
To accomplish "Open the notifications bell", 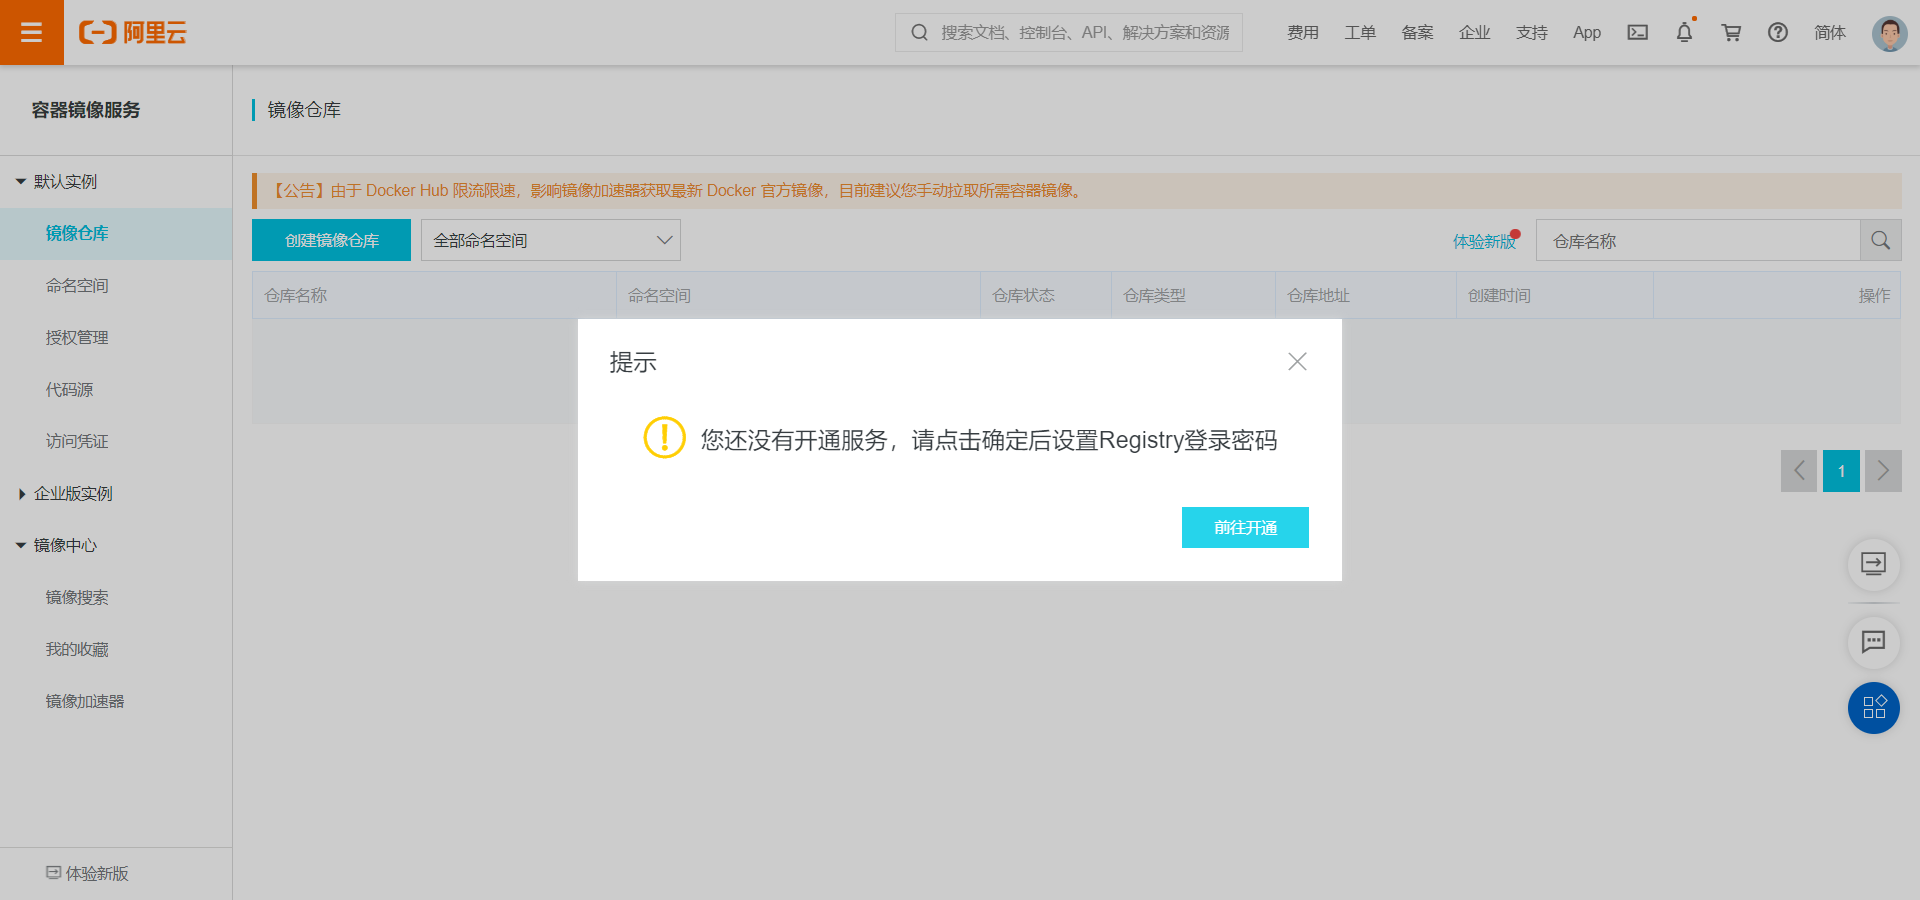I will [x=1684, y=33].
